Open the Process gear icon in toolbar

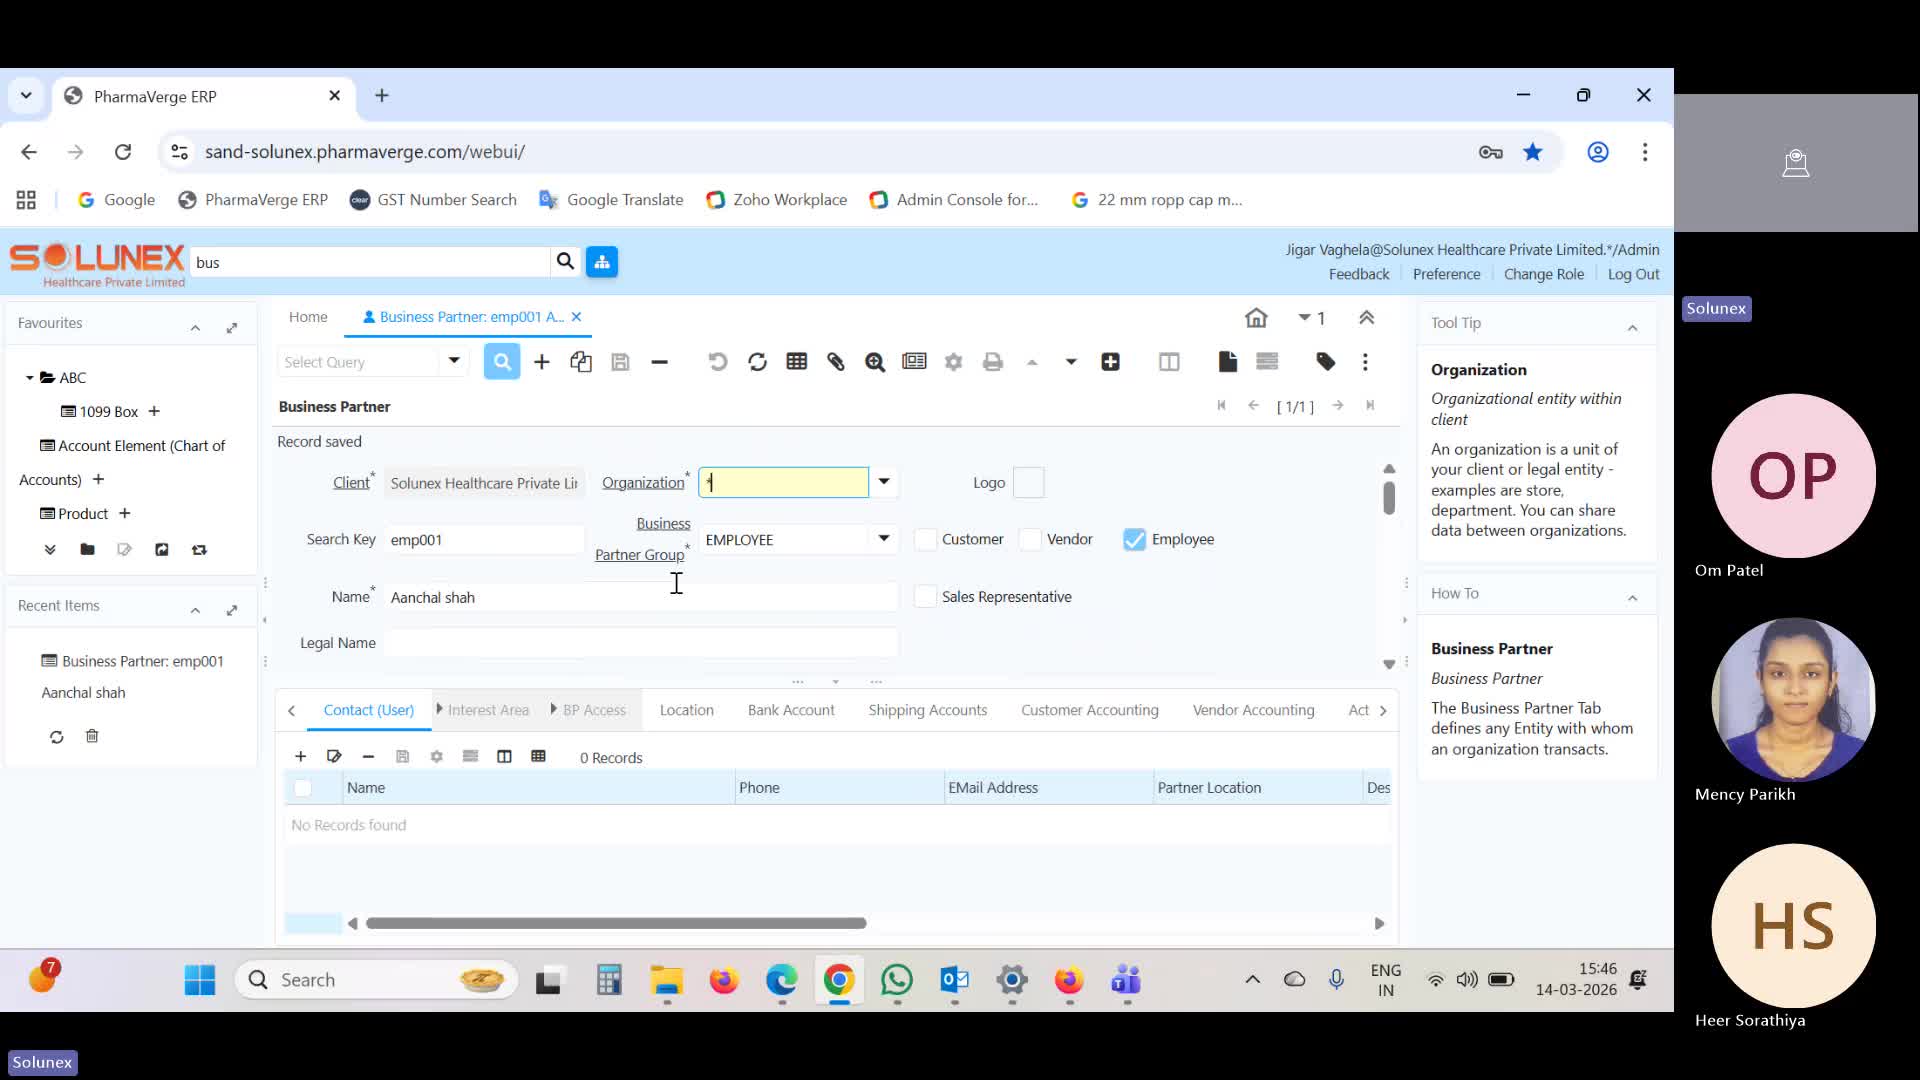tap(953, 361)
